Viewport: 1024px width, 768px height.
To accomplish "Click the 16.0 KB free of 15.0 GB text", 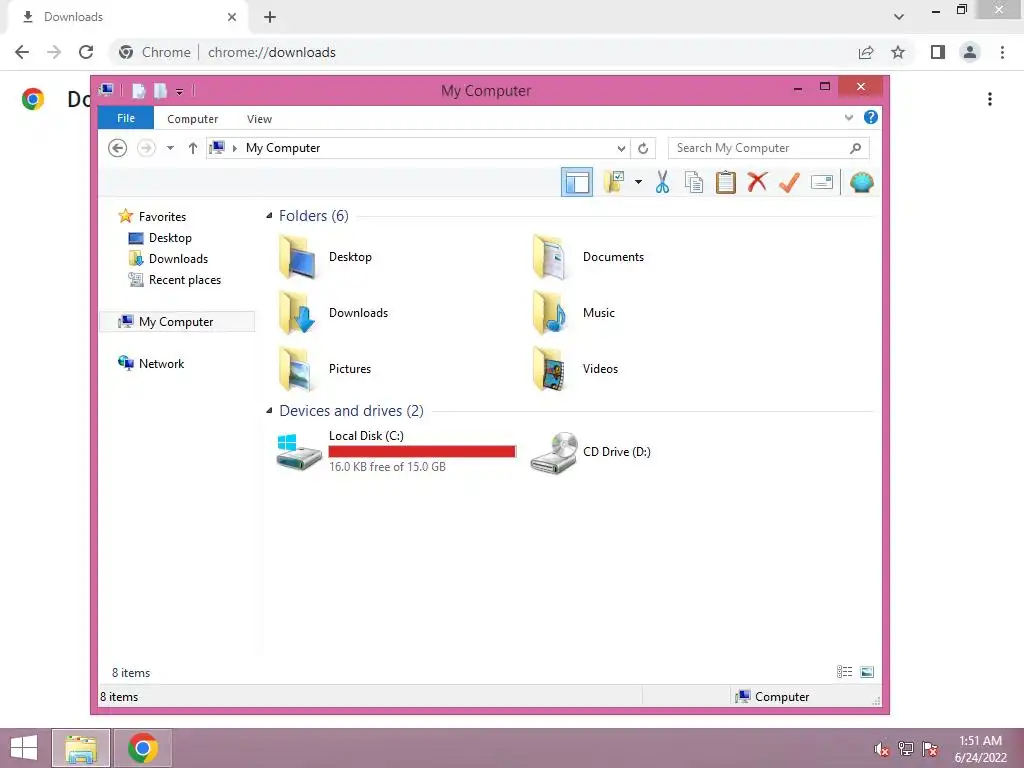I will (387, 467).
